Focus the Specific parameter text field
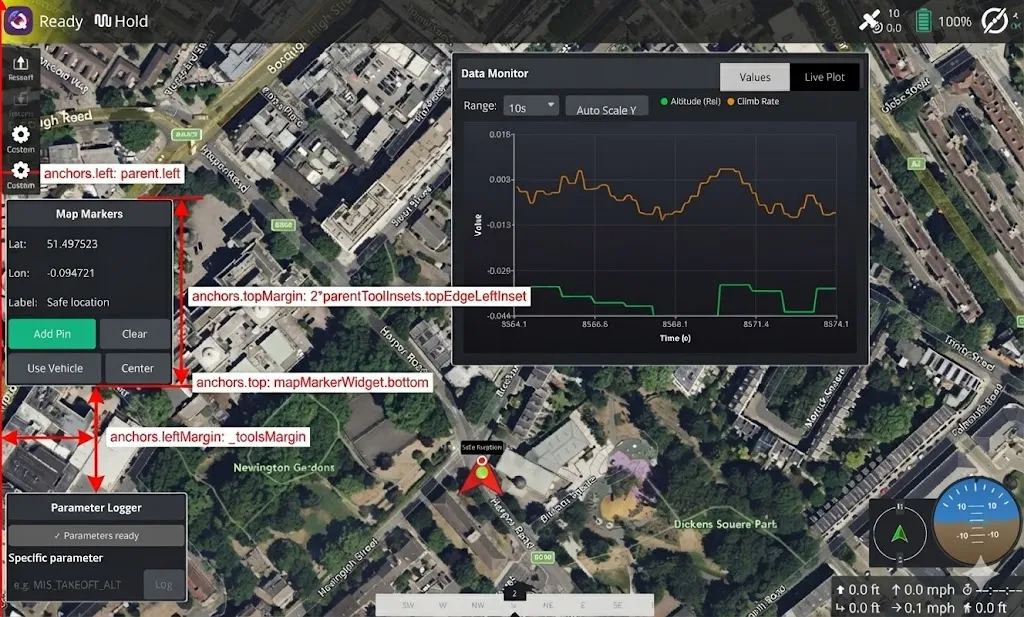This screenshot has width=1024, height=617. pyautogui.click(x=75, y=585)
